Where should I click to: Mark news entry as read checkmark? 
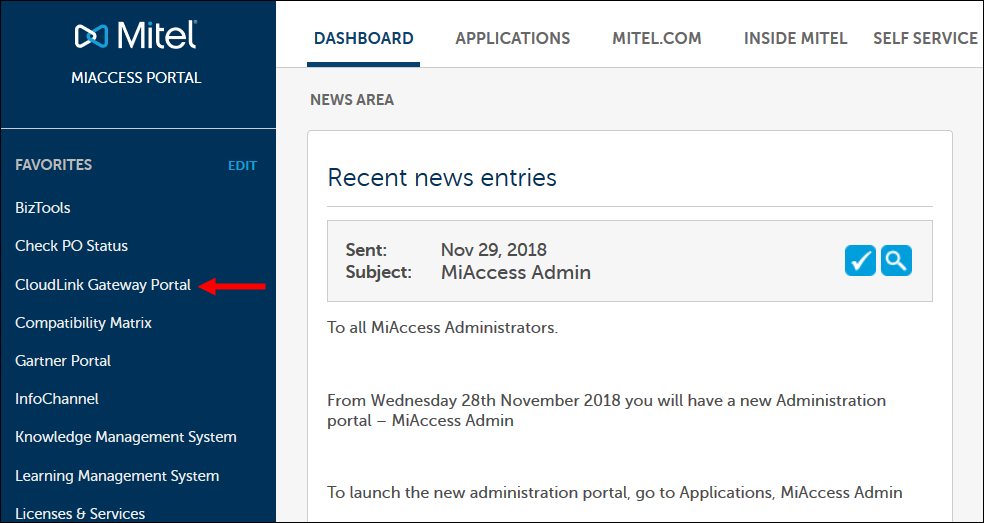tap(860, 261)
